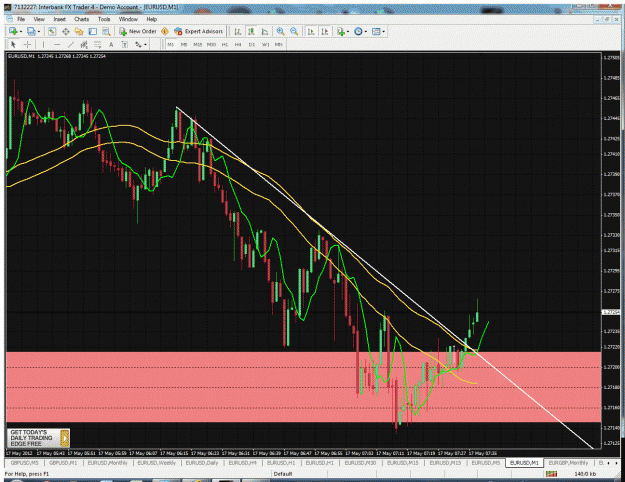This screenshot has height=482, width=625.
Task: Open the File menu
Action: [21, 19]
